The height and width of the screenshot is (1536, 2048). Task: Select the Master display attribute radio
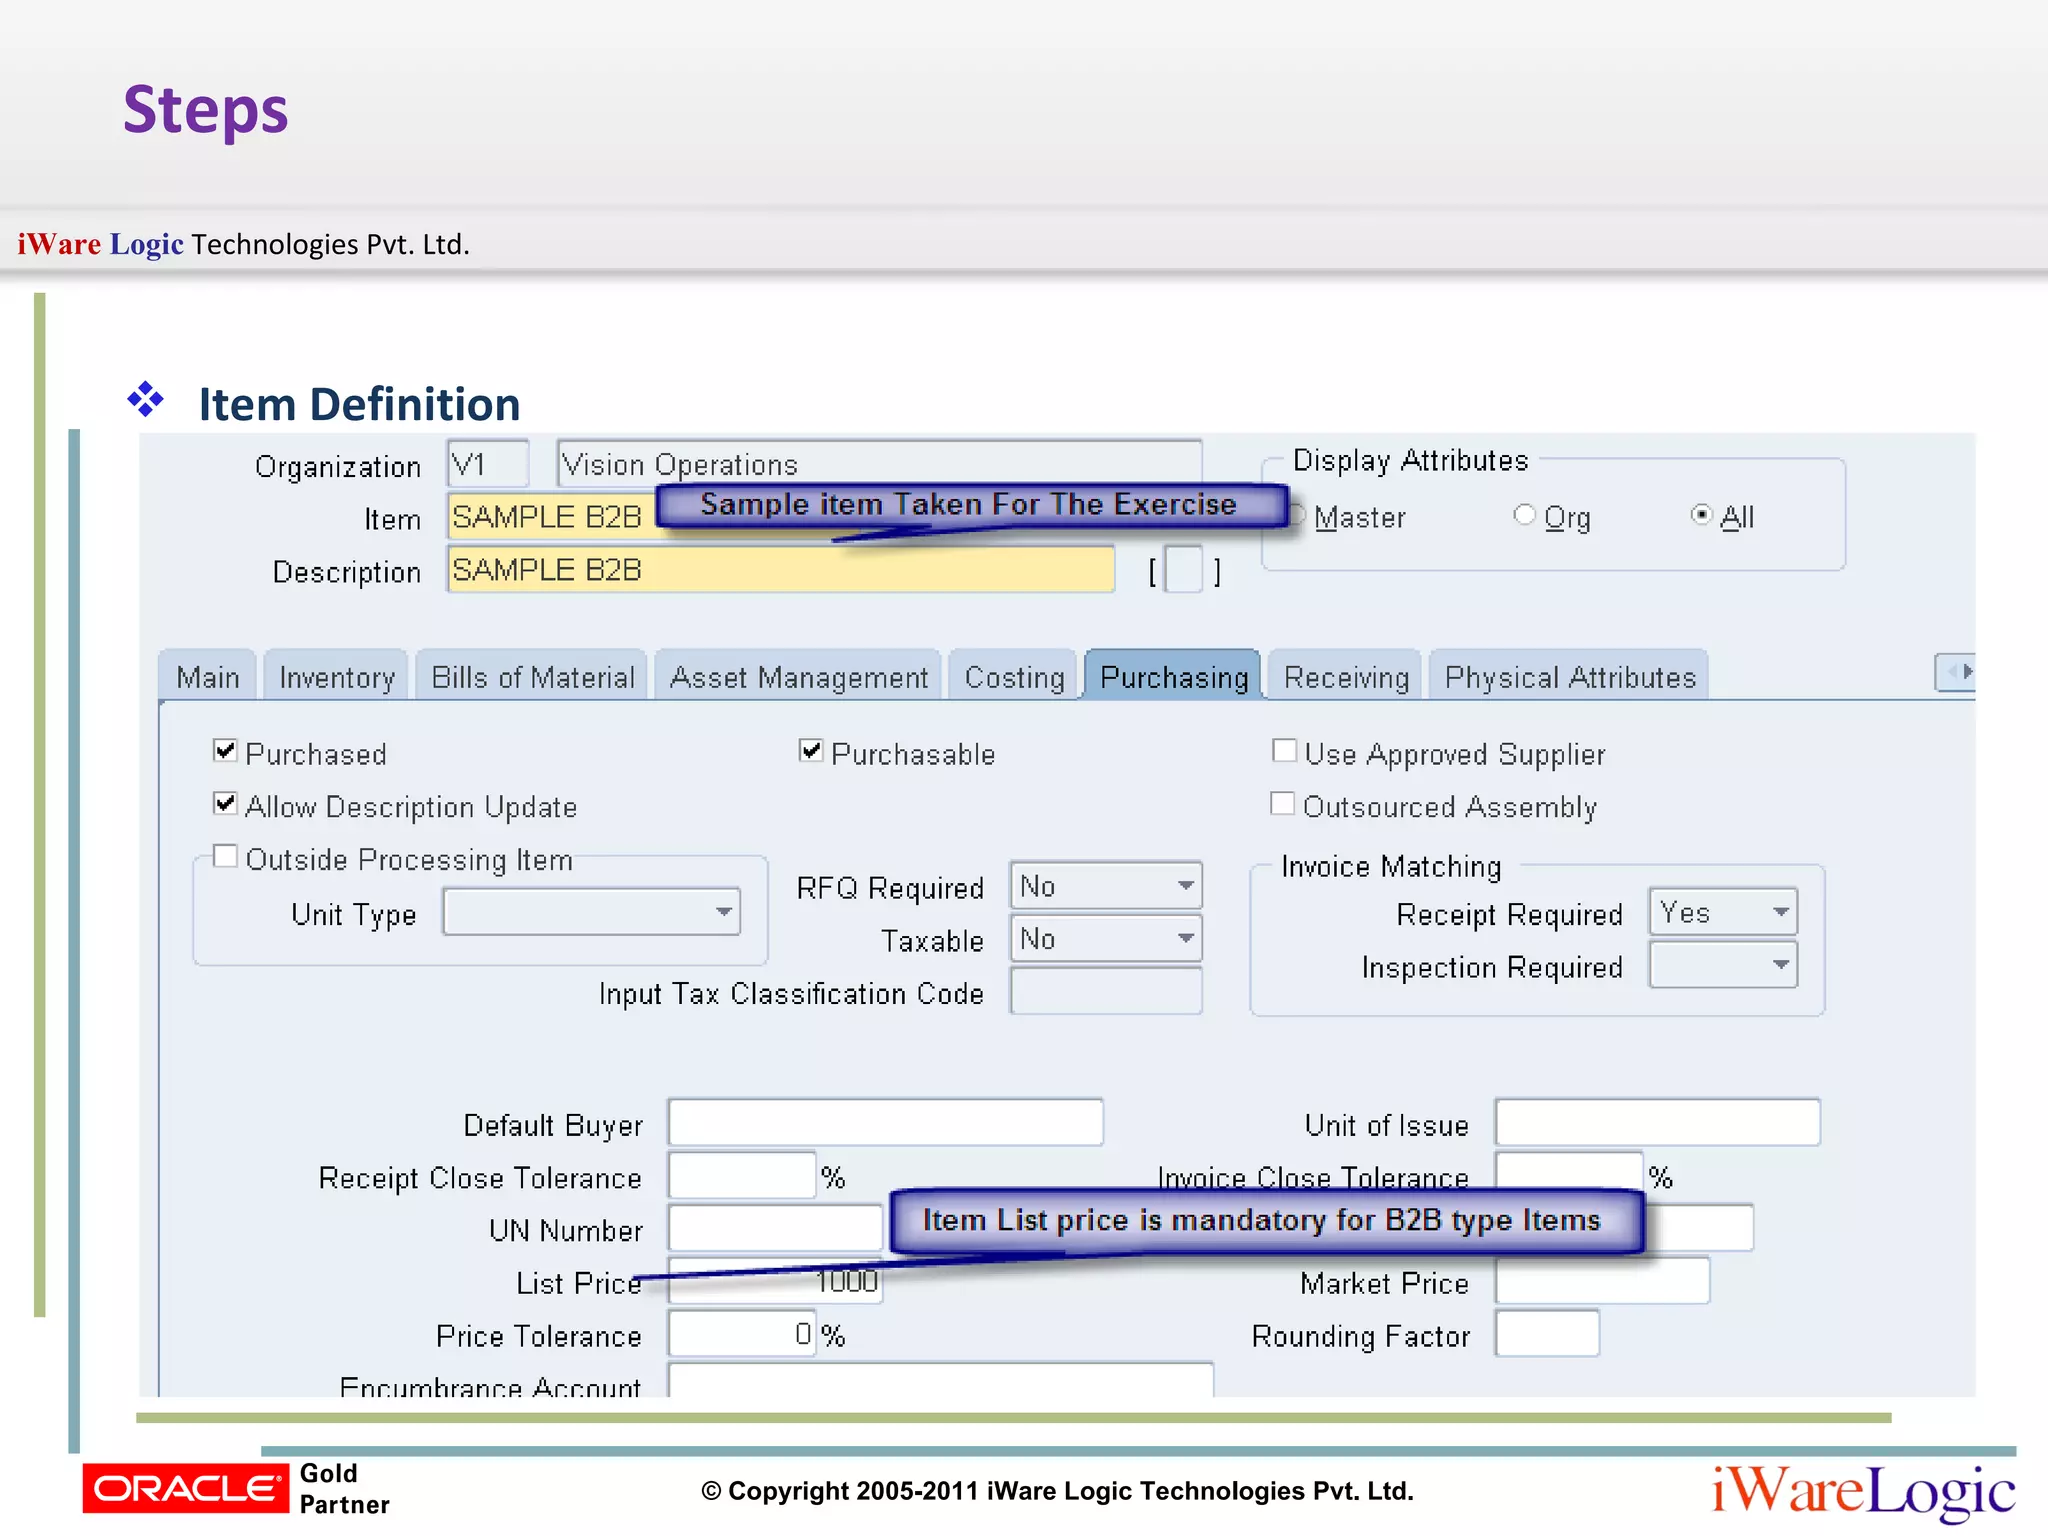point(1297,516)
